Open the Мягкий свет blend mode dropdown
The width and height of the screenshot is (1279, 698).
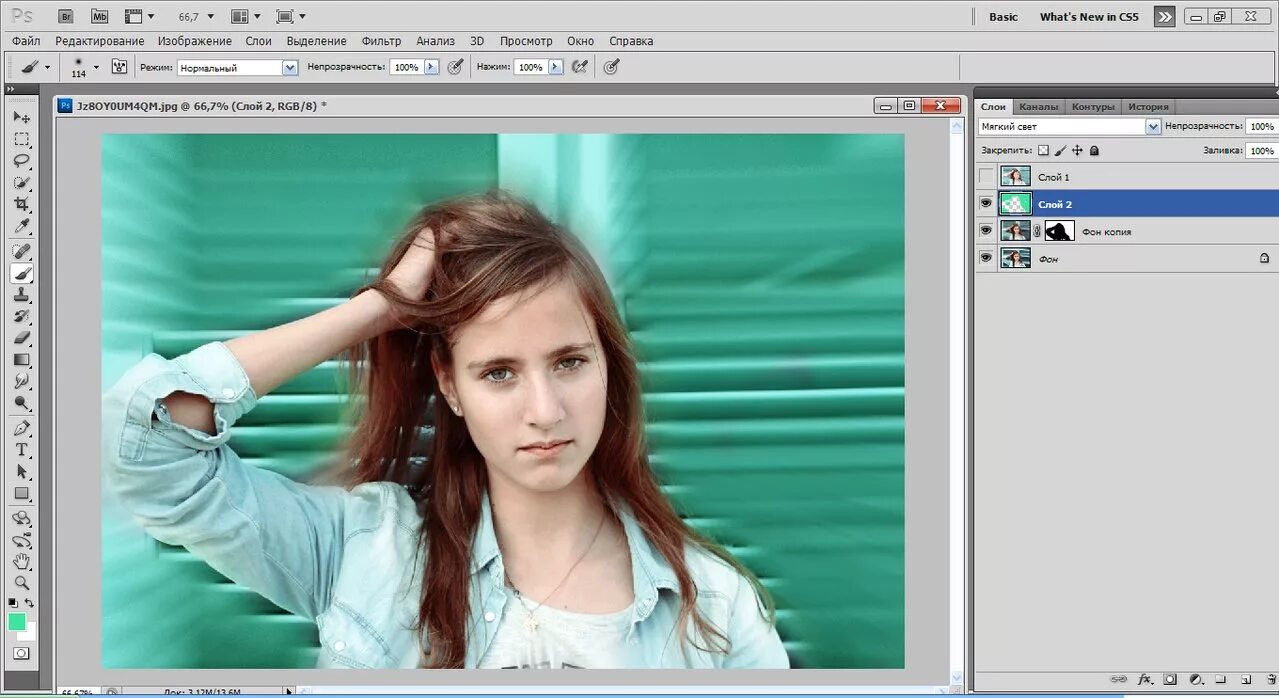pos(1152,127)
